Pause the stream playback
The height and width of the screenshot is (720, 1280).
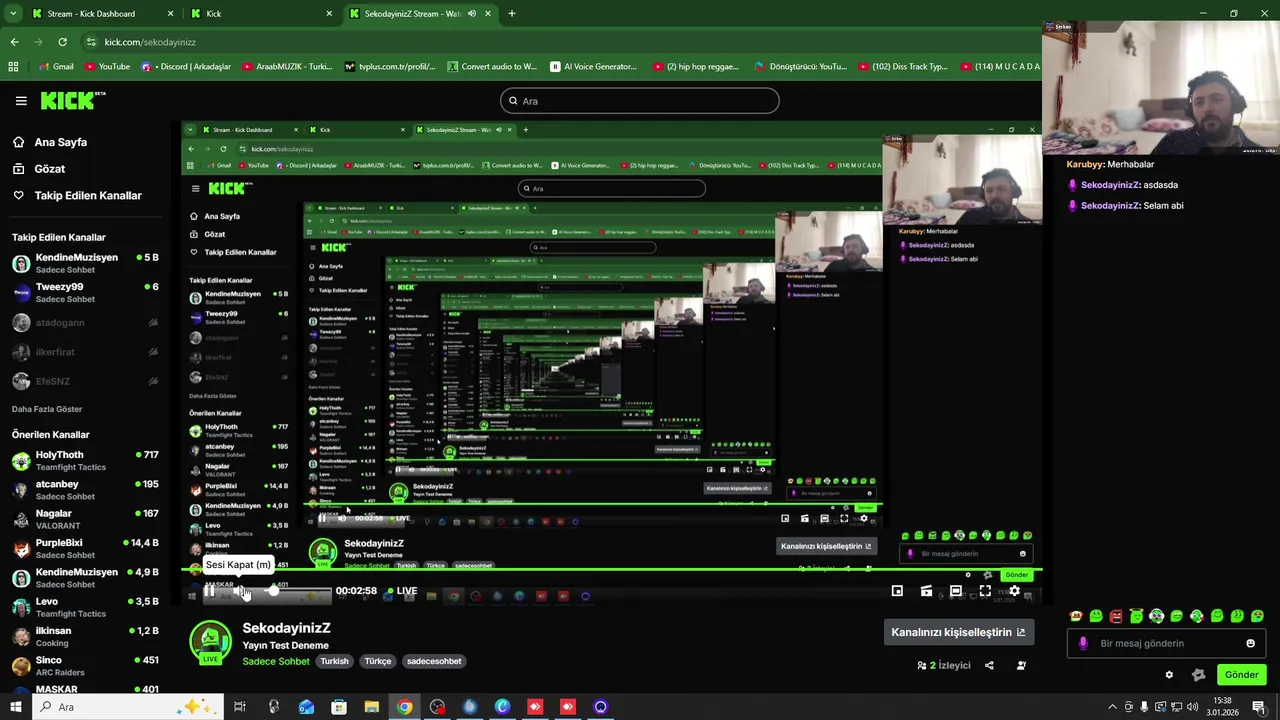pyautogui.click(x=209, y=591)
